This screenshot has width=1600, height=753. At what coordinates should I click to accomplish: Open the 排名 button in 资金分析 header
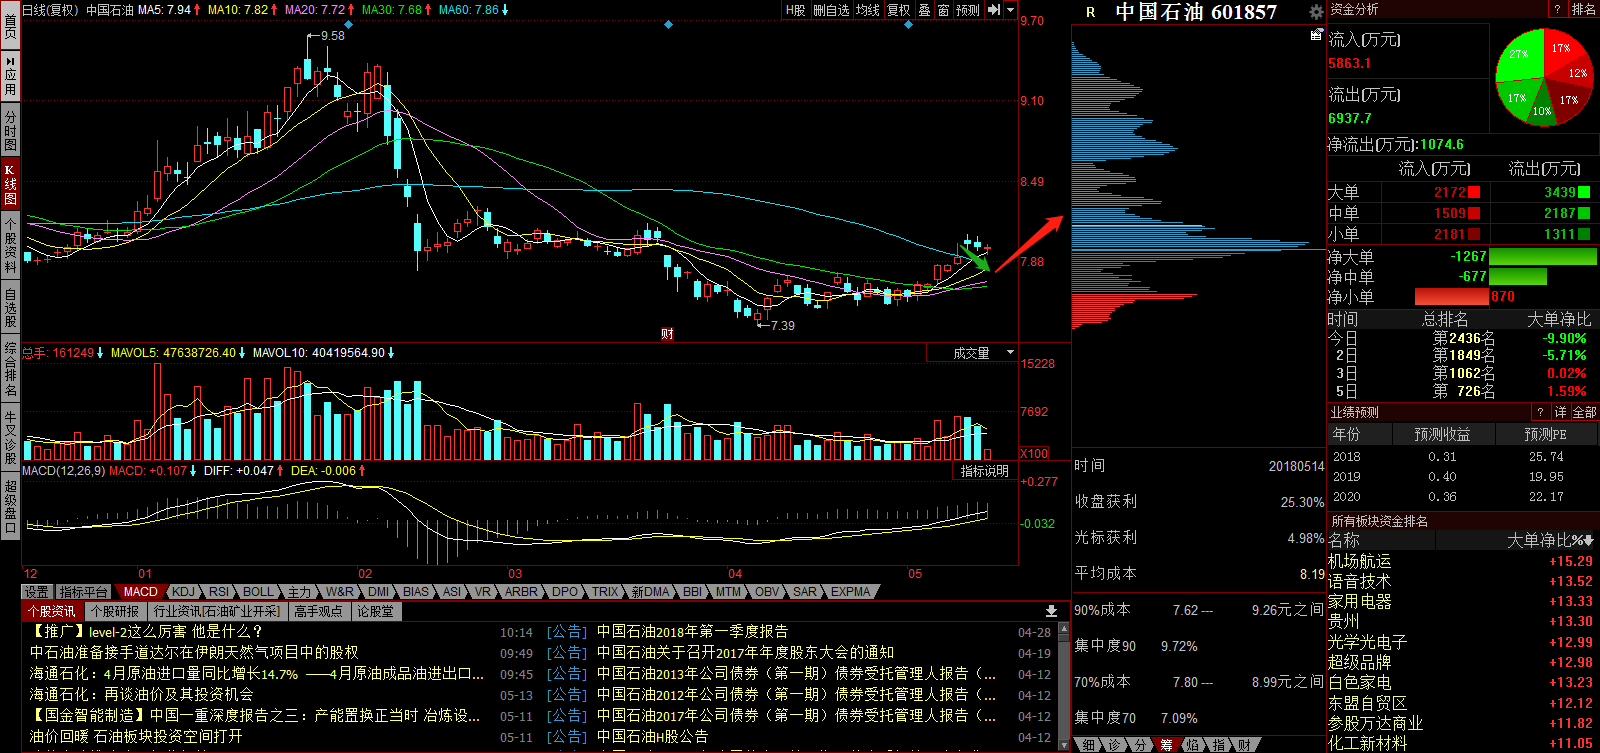click(1584, 9)
